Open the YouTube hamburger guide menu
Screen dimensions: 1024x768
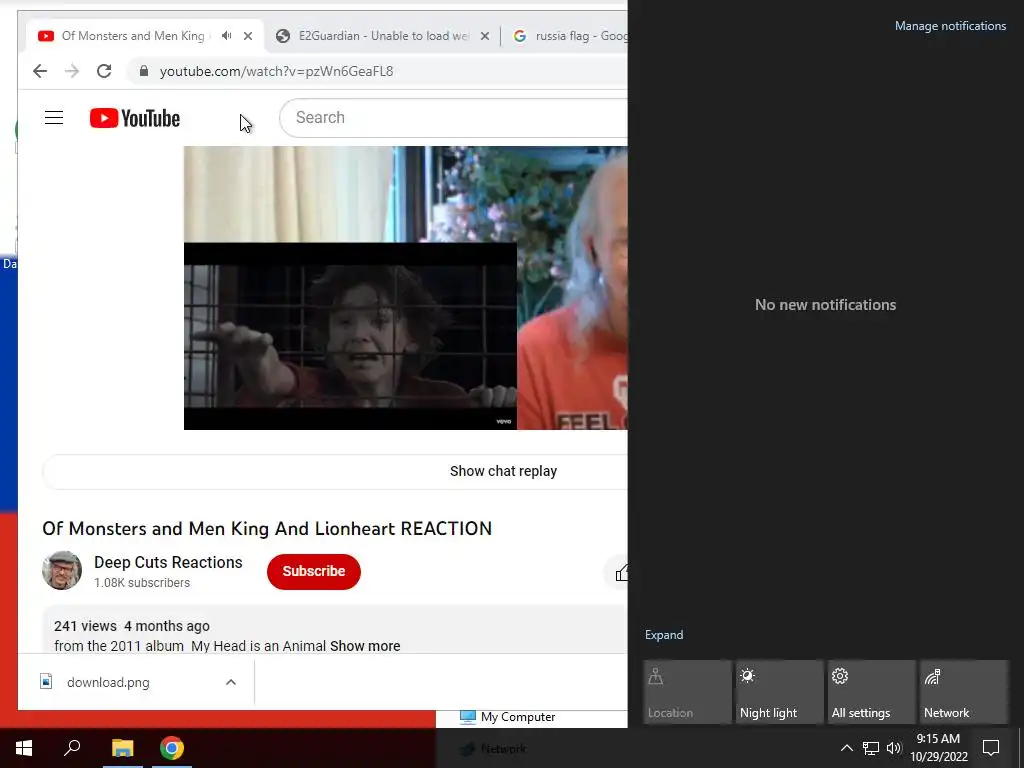[54, 118]
